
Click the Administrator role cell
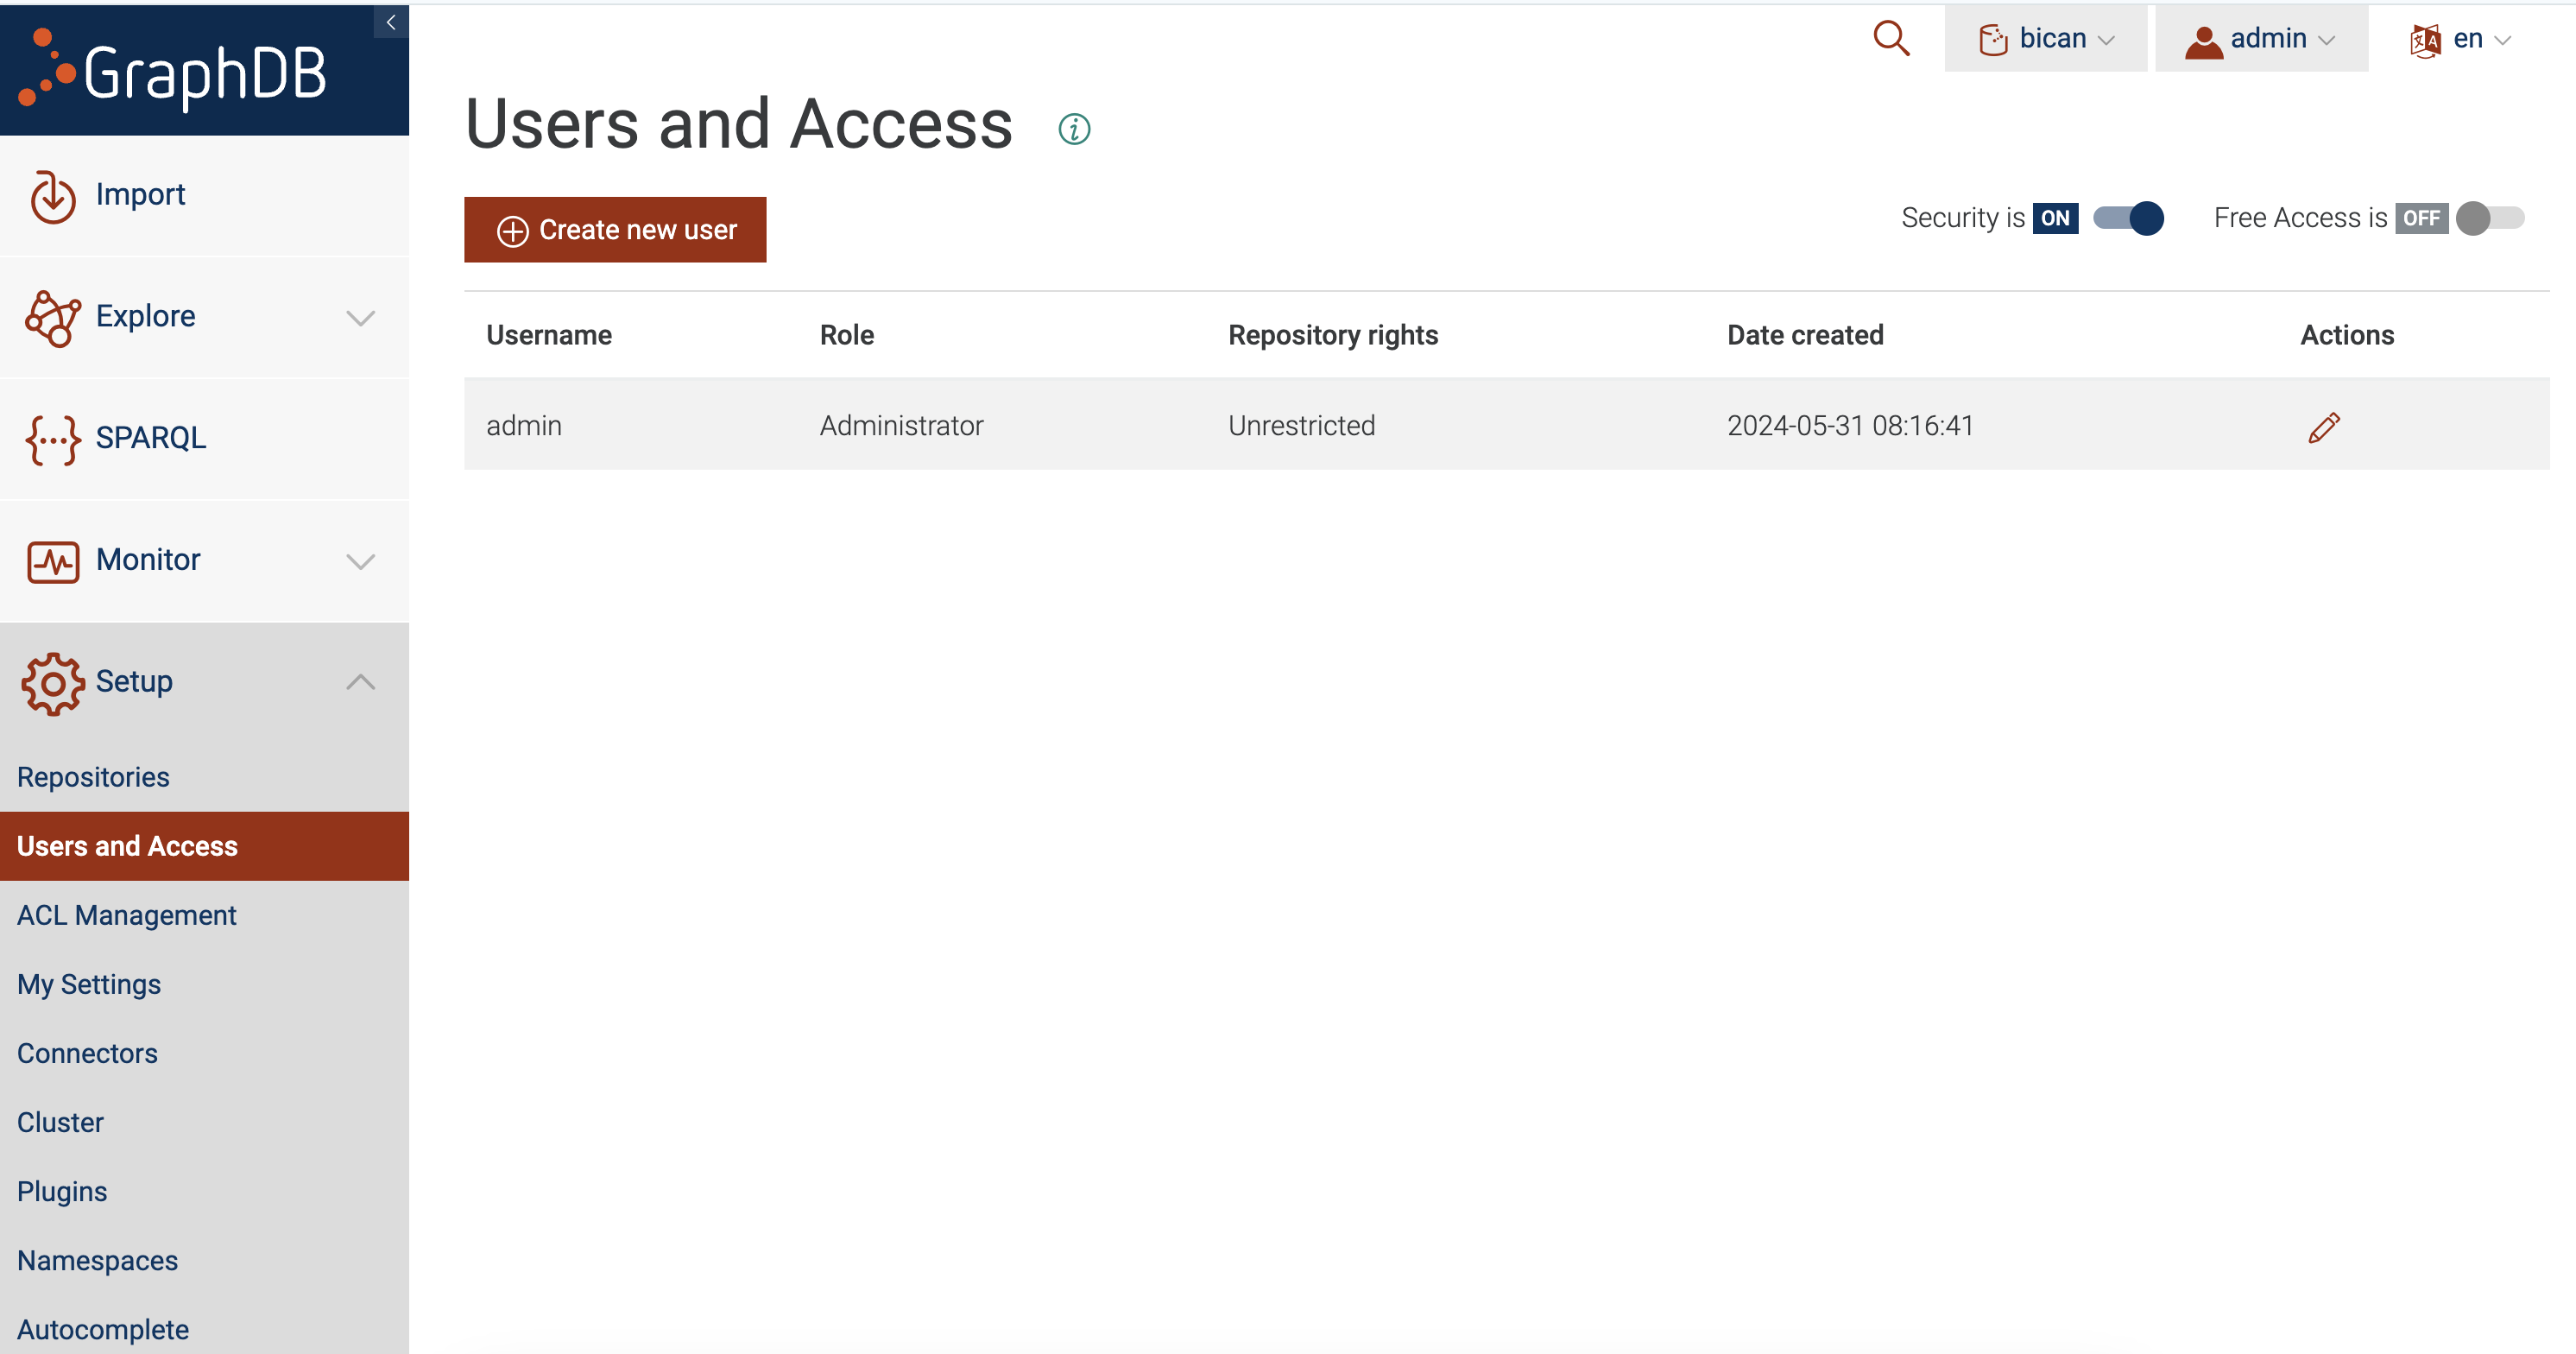[901, 426]
